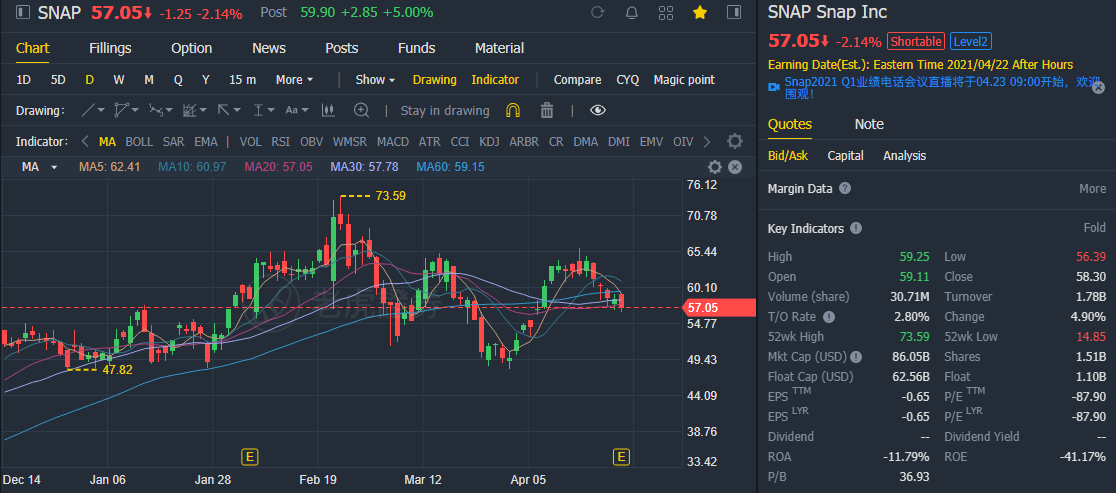1116x493 pixels.
Task: Toggle drawing visibility eye icon
Action: (x=598, y=110)
